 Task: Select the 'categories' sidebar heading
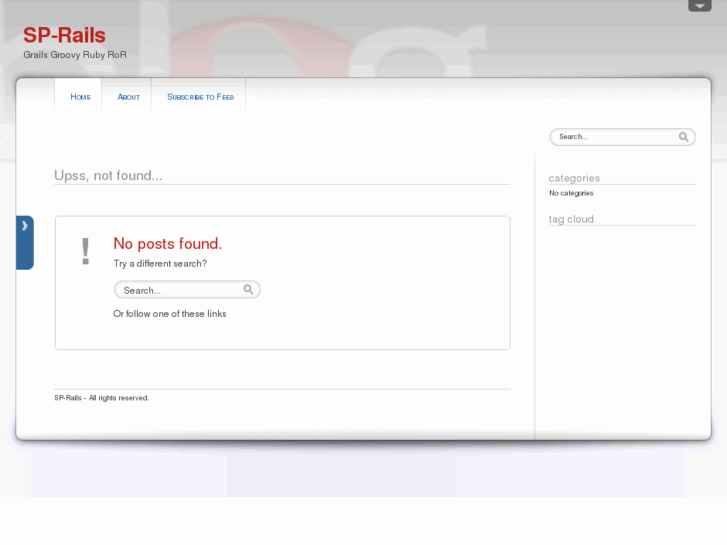[574, 178]
